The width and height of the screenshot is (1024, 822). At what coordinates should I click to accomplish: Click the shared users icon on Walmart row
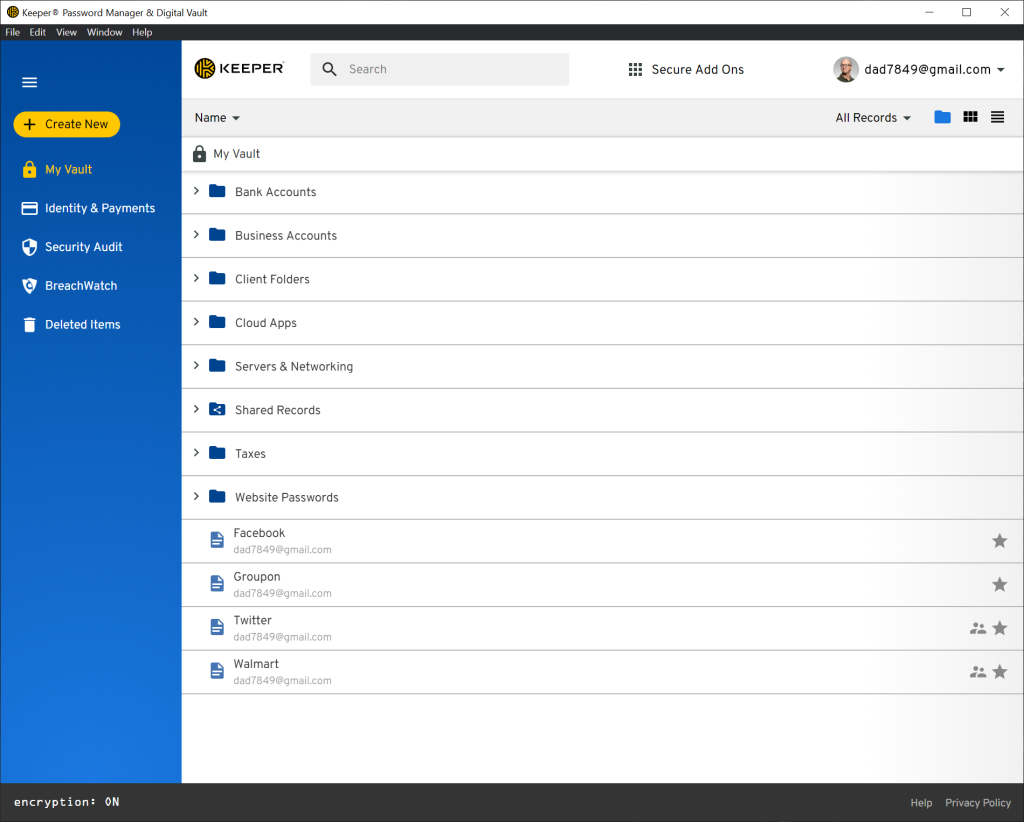point(978,671)
